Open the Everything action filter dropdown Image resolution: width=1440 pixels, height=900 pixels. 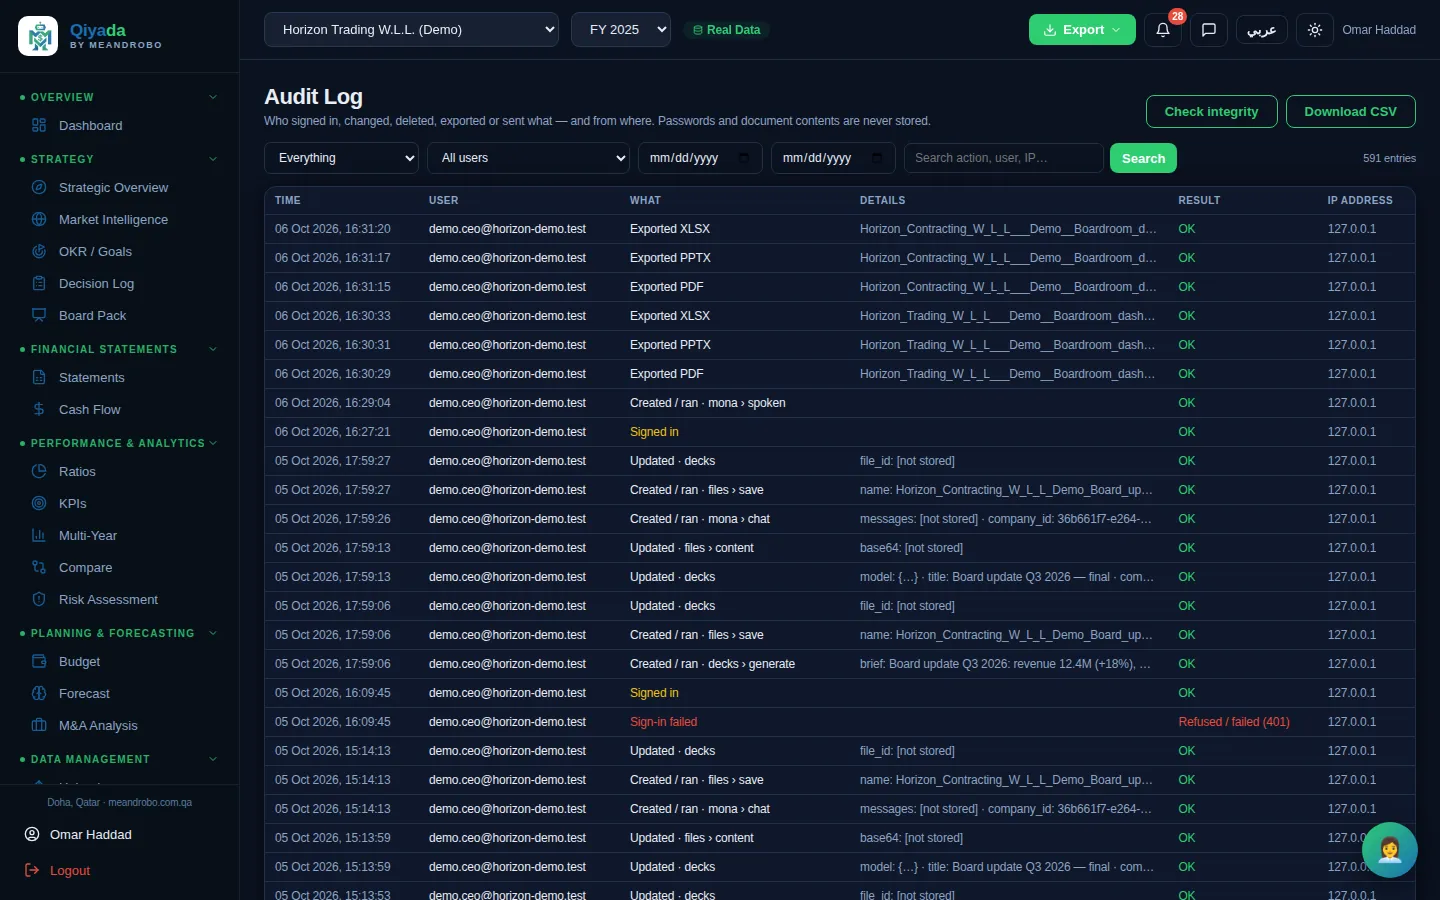click(342, 158)
